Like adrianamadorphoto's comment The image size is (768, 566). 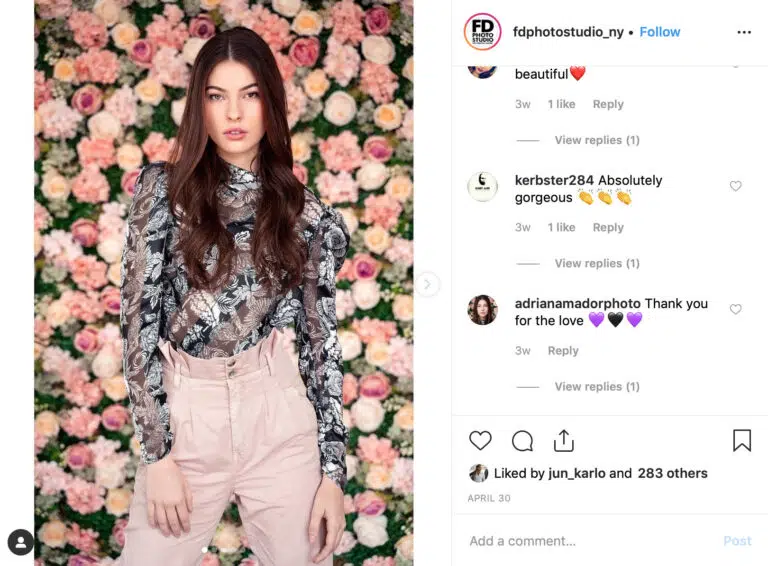click(735, 309)
